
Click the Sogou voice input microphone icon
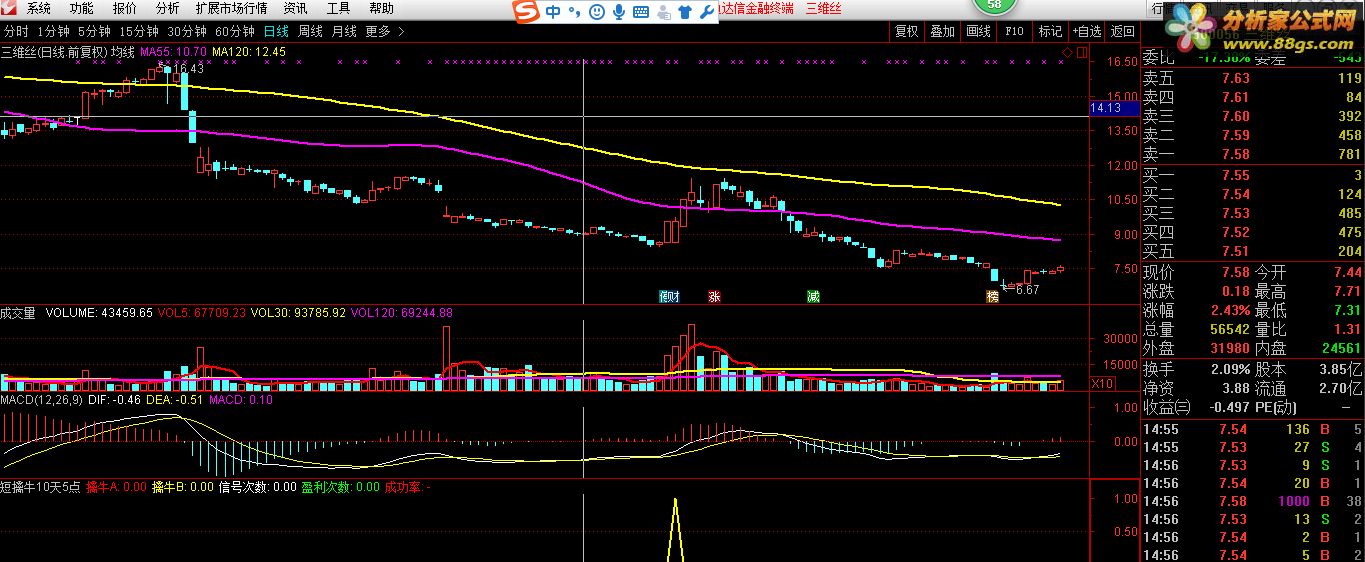point(619,11)
